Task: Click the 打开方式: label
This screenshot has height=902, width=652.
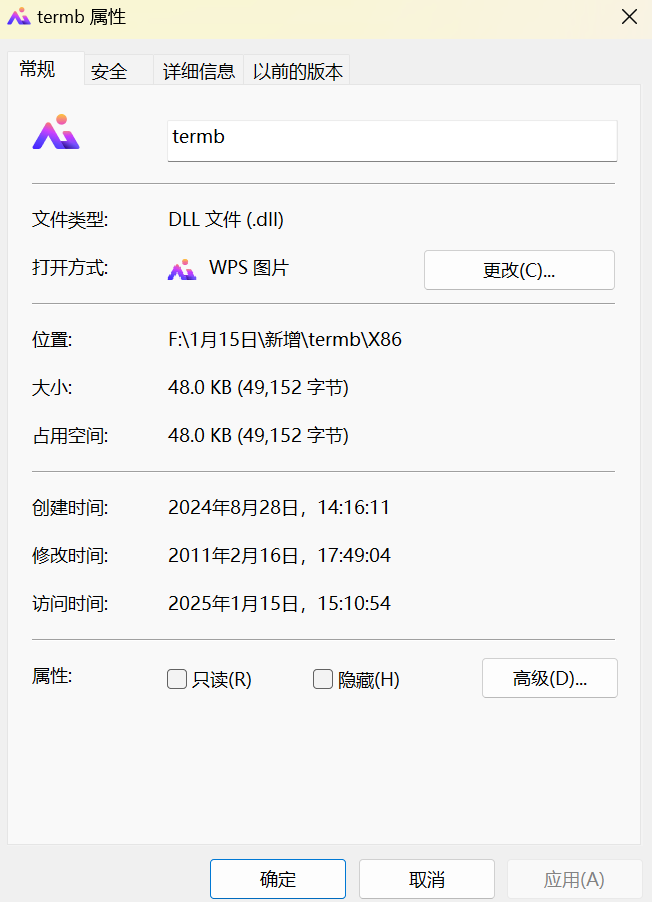Action: click(x=70, y=268)
